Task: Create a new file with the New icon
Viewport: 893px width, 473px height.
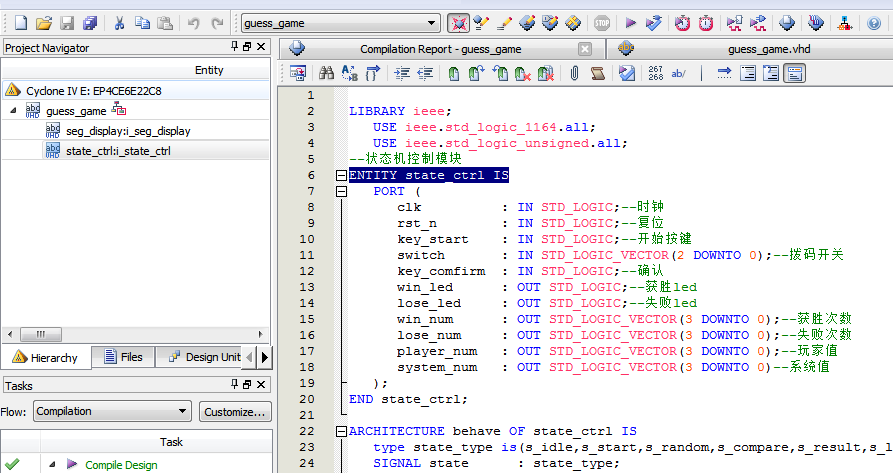Action: pyautogui.click(x=21, y=23)
